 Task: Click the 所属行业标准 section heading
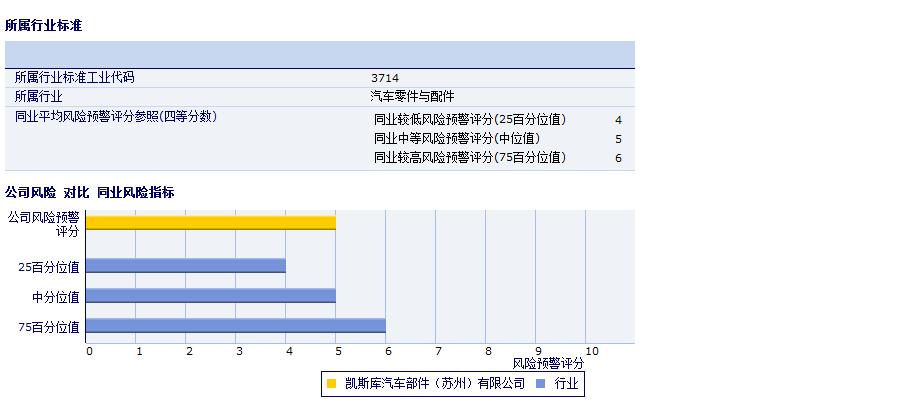pyautogui.click(x=43, y=25)
